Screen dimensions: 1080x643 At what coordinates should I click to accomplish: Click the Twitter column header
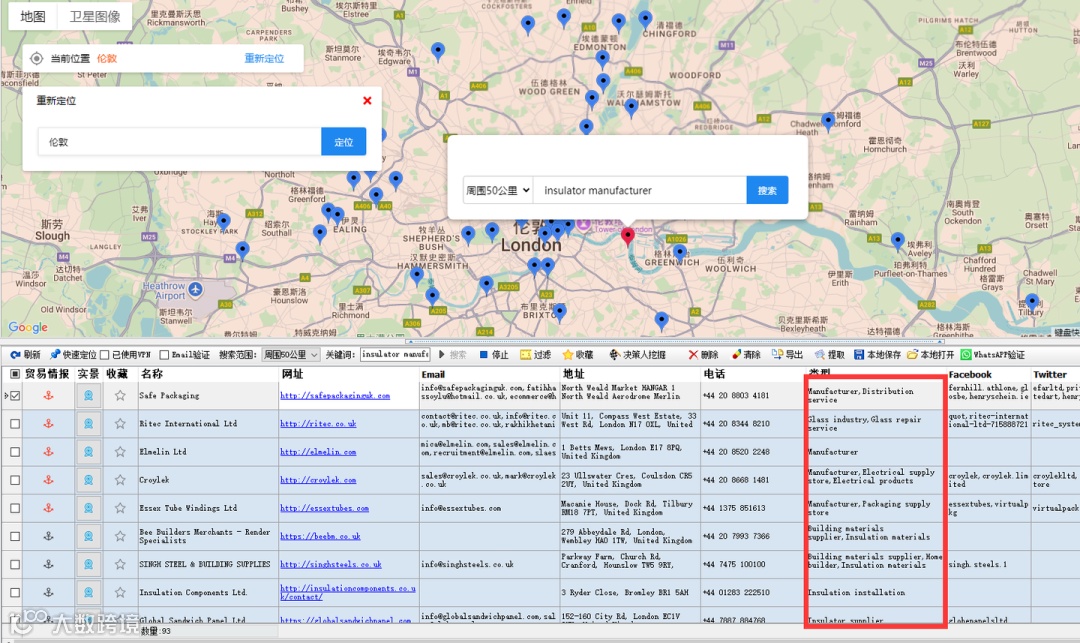(x=1050, y=374)
